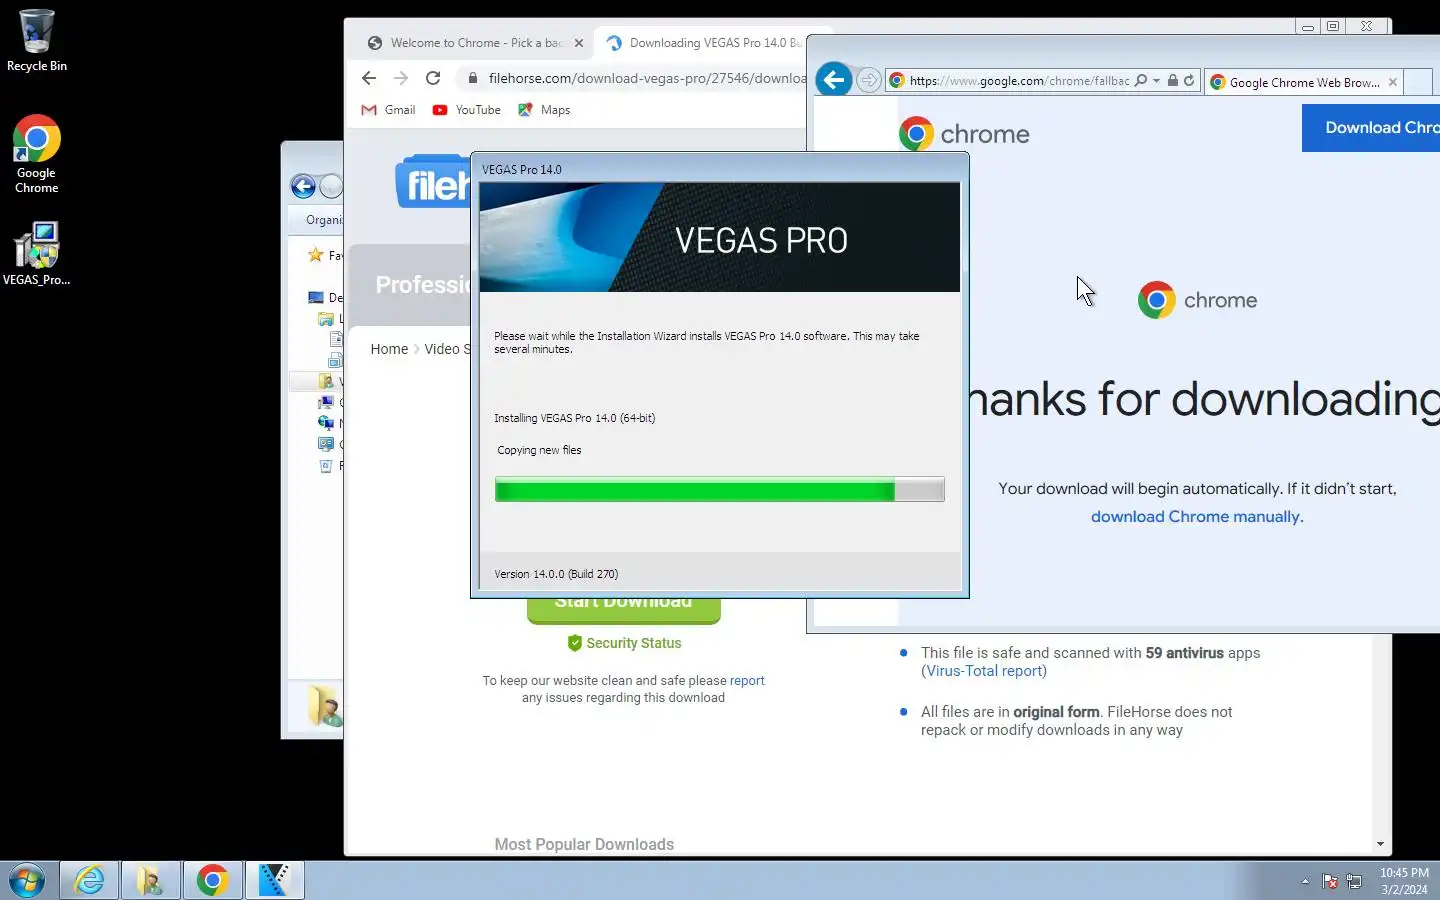Click the Most Popular Downloads heading
Viewport: 1440px width, 900px height.
584,844
